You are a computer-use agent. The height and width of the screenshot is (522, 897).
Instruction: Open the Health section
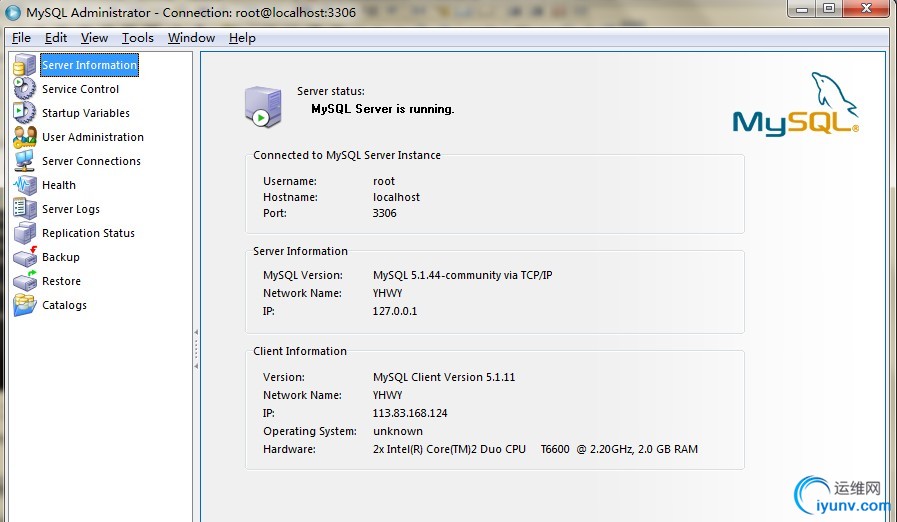[58, 185]
